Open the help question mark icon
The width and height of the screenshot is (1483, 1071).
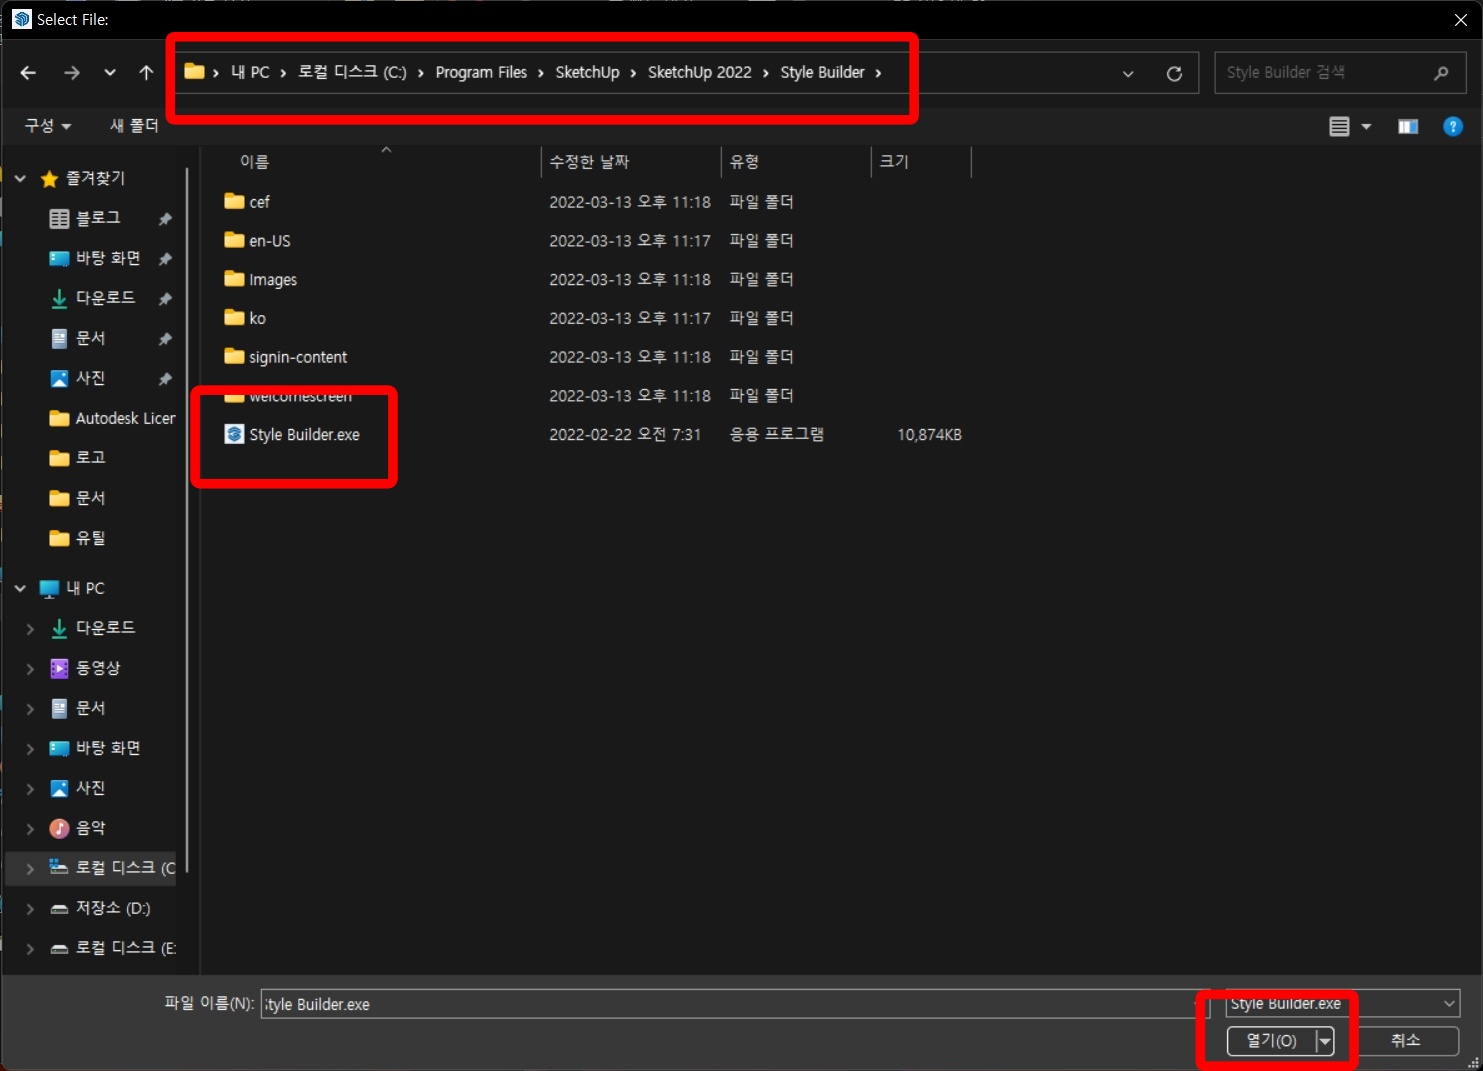[x=1453, y=126]
